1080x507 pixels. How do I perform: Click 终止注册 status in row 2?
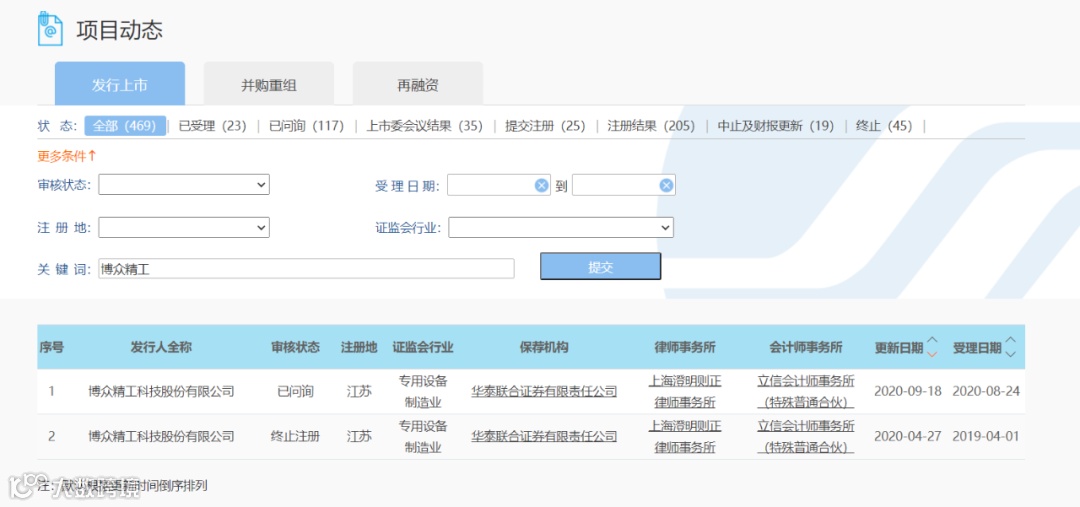coord(295,436)
